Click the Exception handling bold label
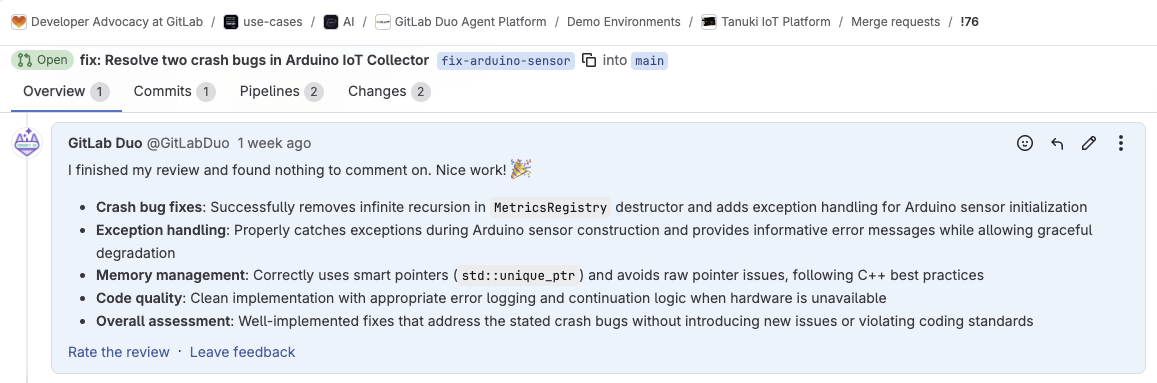Image resolution: width=1157 pixels, height=383 pixels. point(162,230)
